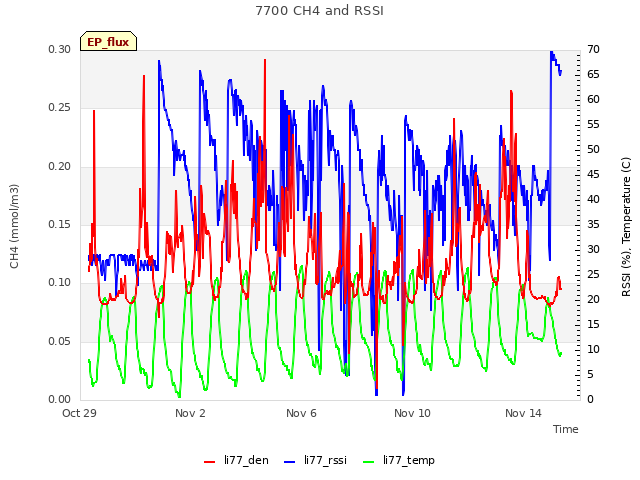
Task: Click the 35 right axis value
Action: point(593,224)
